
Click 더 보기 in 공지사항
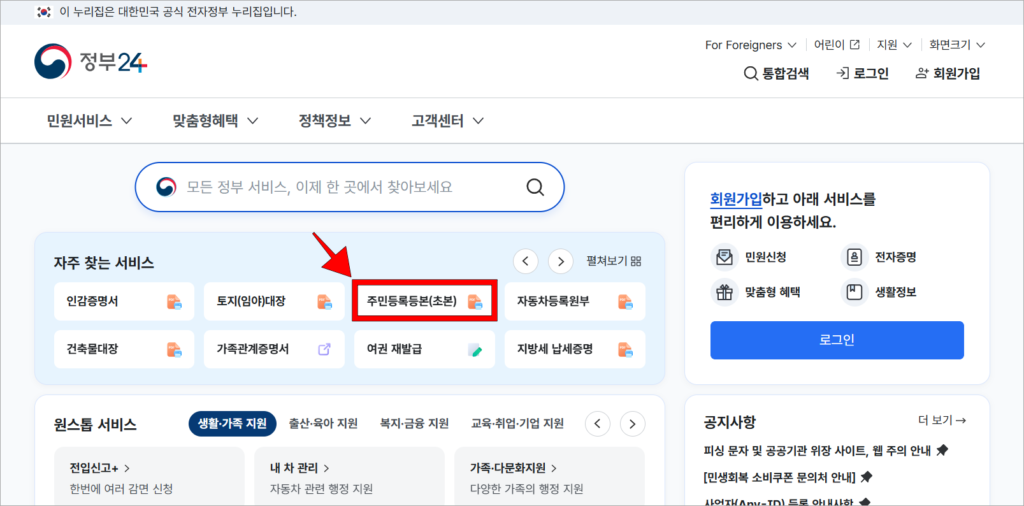[x=942, y=420]
